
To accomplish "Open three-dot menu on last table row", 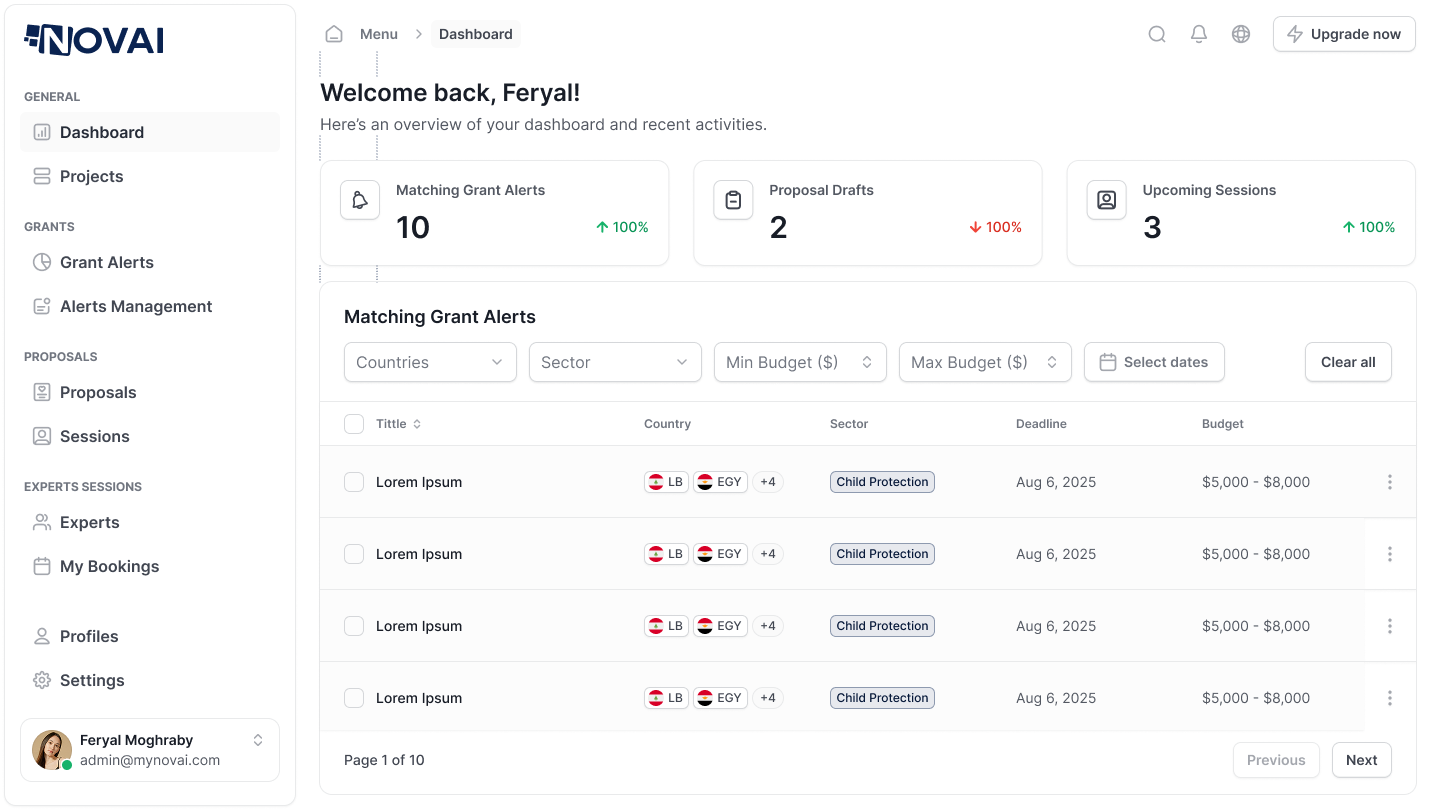I will pos(1389,698).
